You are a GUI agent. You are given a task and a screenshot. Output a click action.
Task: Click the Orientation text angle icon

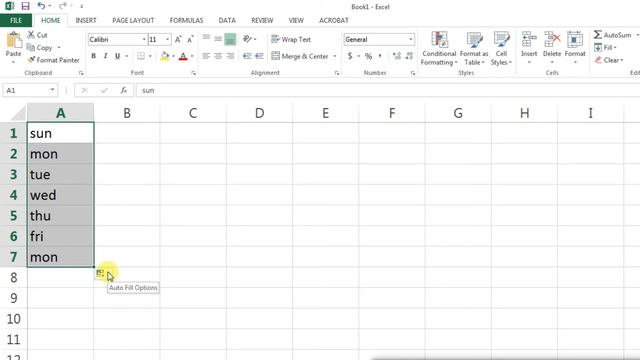(247, 39)
